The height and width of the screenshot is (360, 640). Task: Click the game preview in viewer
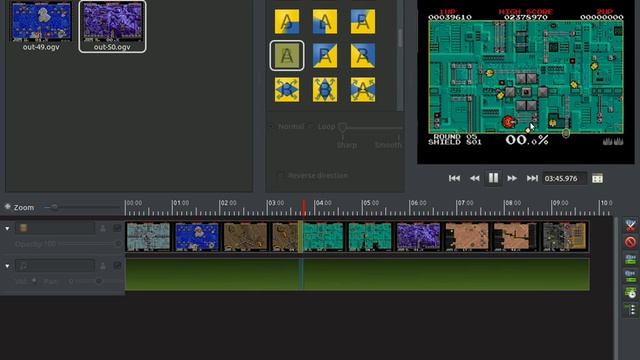tap(526, 82)
